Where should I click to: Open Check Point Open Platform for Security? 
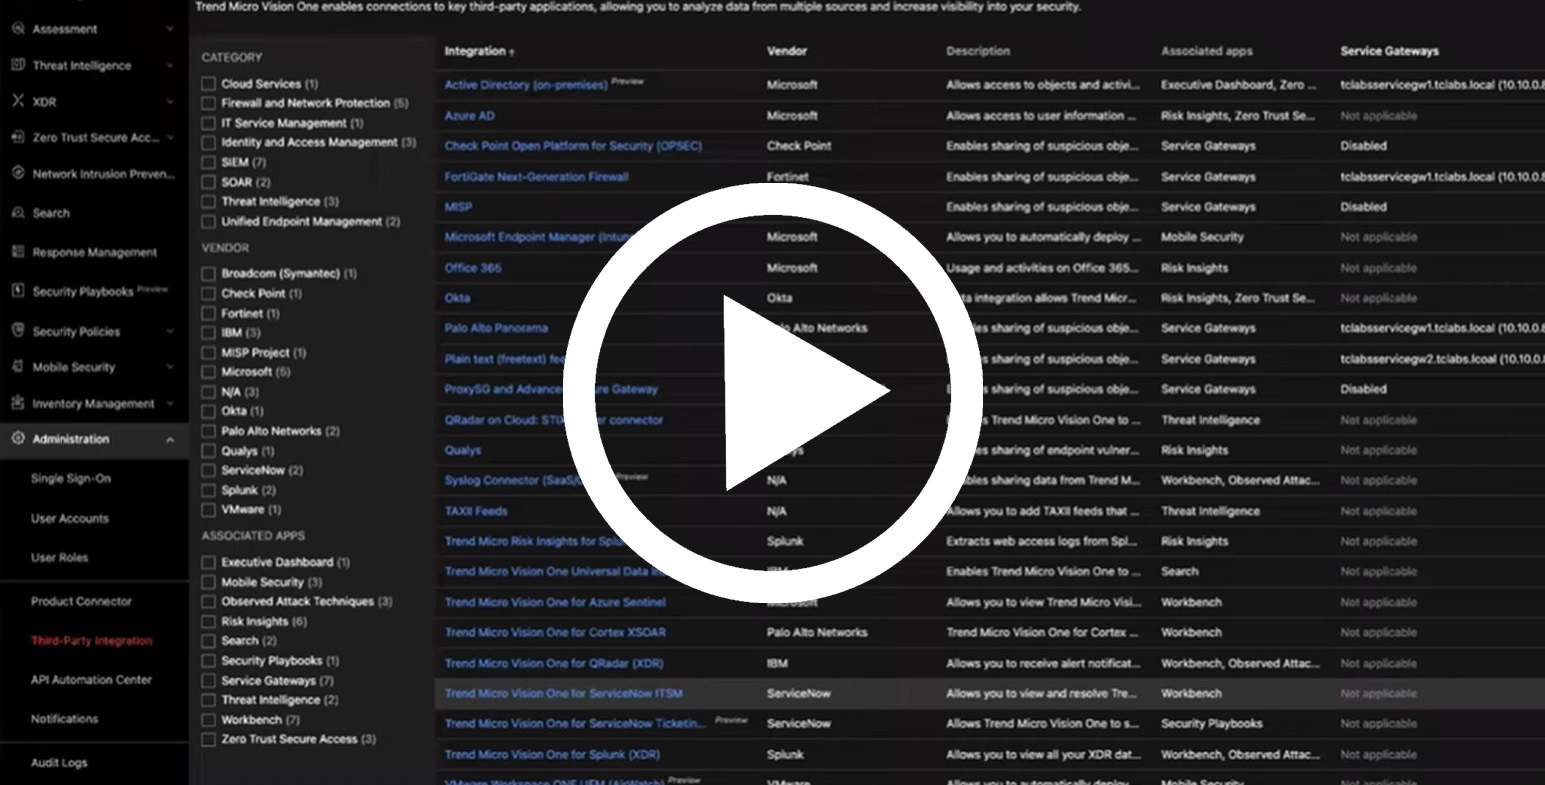(x=573, y=146)
